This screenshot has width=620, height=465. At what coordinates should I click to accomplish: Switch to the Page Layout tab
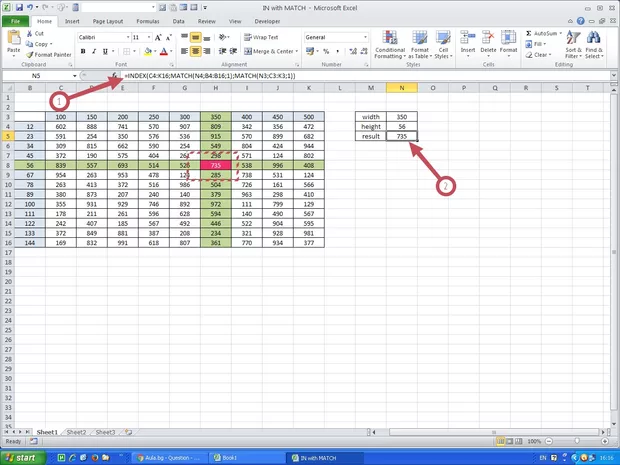pos(108,21)
